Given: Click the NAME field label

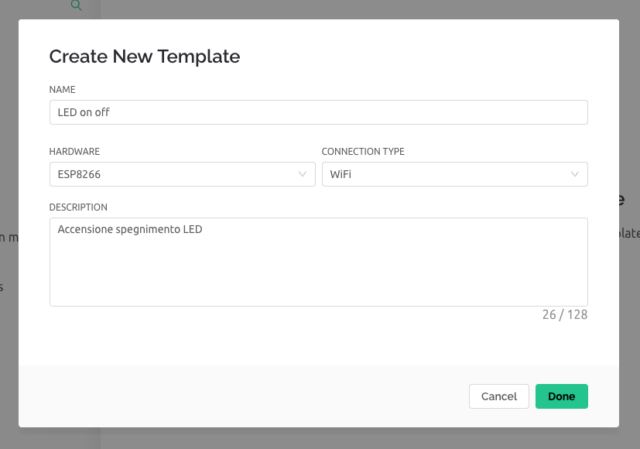Looking at the screenshot, I should point(62,90).
